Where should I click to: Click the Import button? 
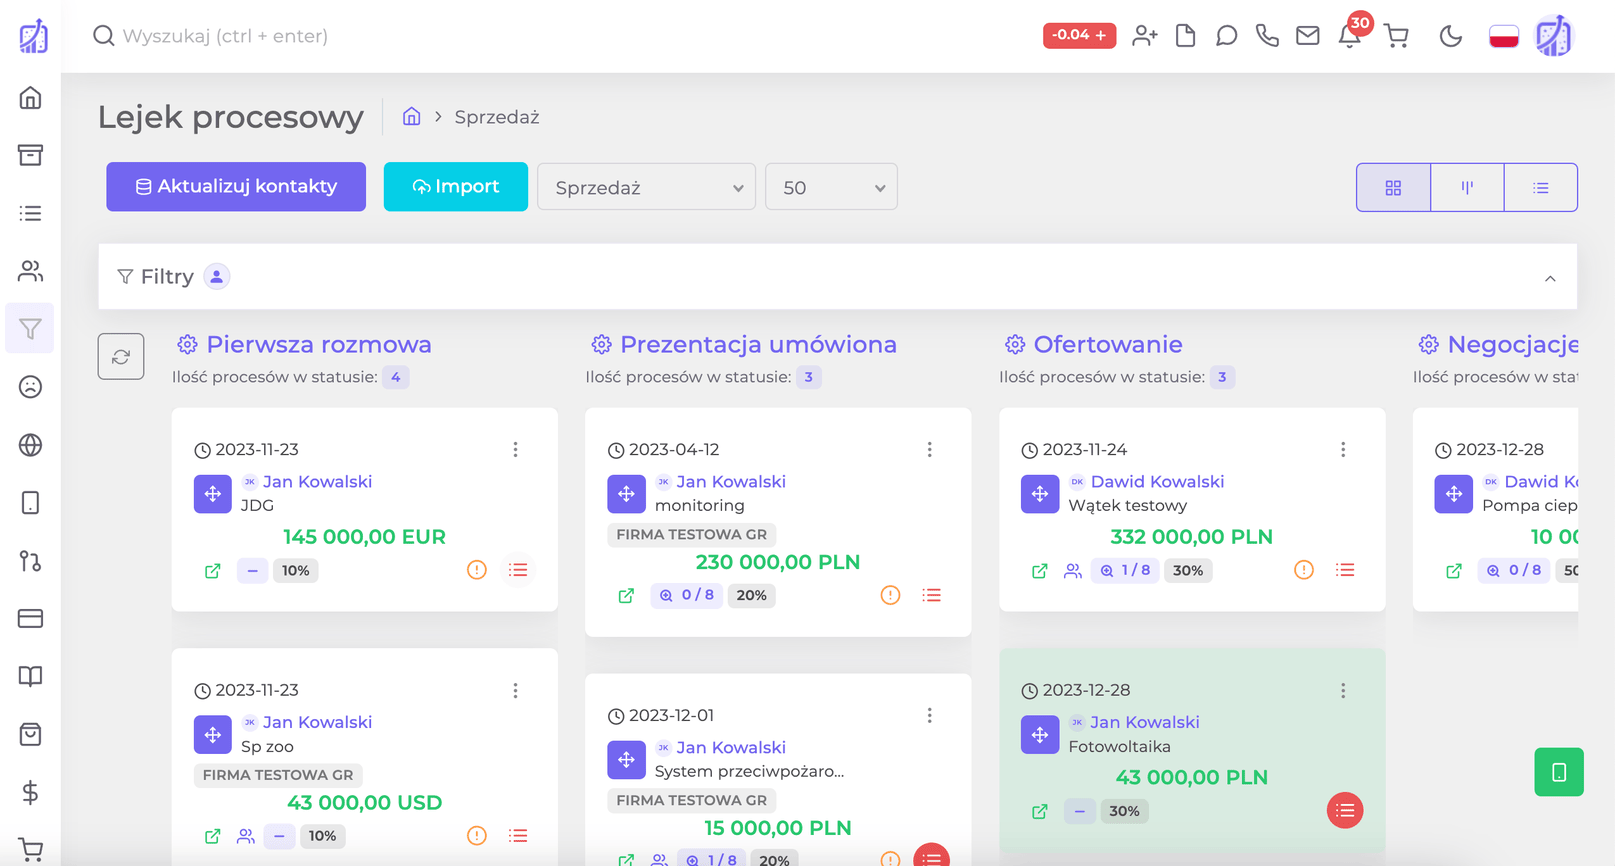[456, 187]
